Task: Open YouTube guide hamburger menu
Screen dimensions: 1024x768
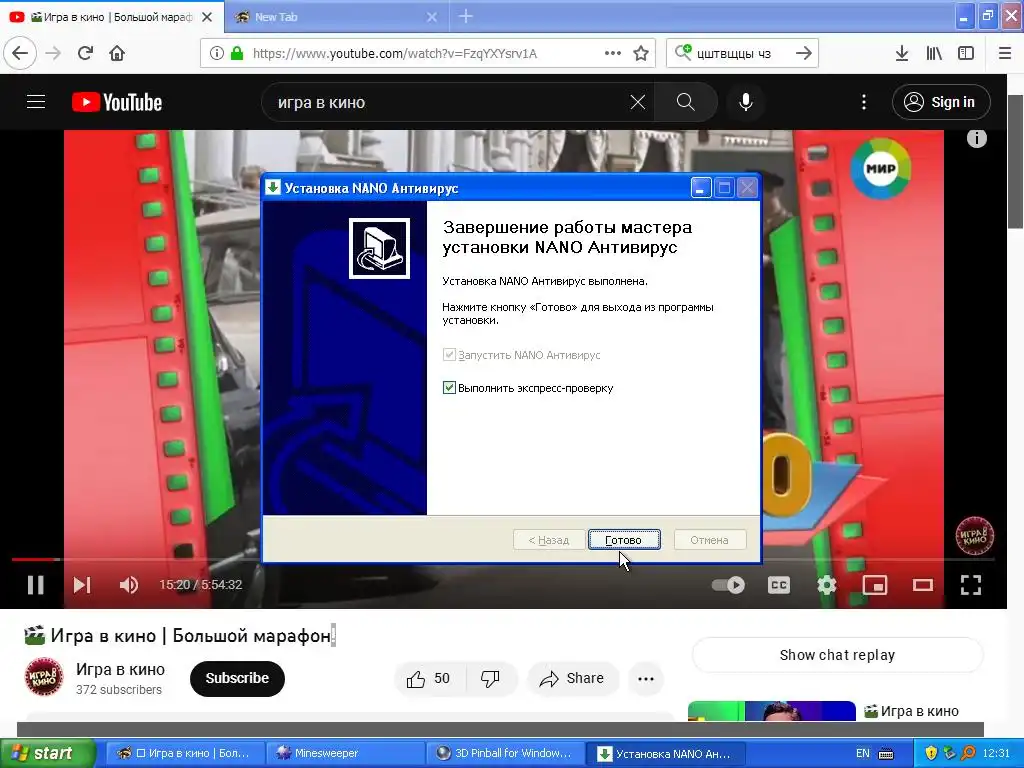Action: click(36, 102)
